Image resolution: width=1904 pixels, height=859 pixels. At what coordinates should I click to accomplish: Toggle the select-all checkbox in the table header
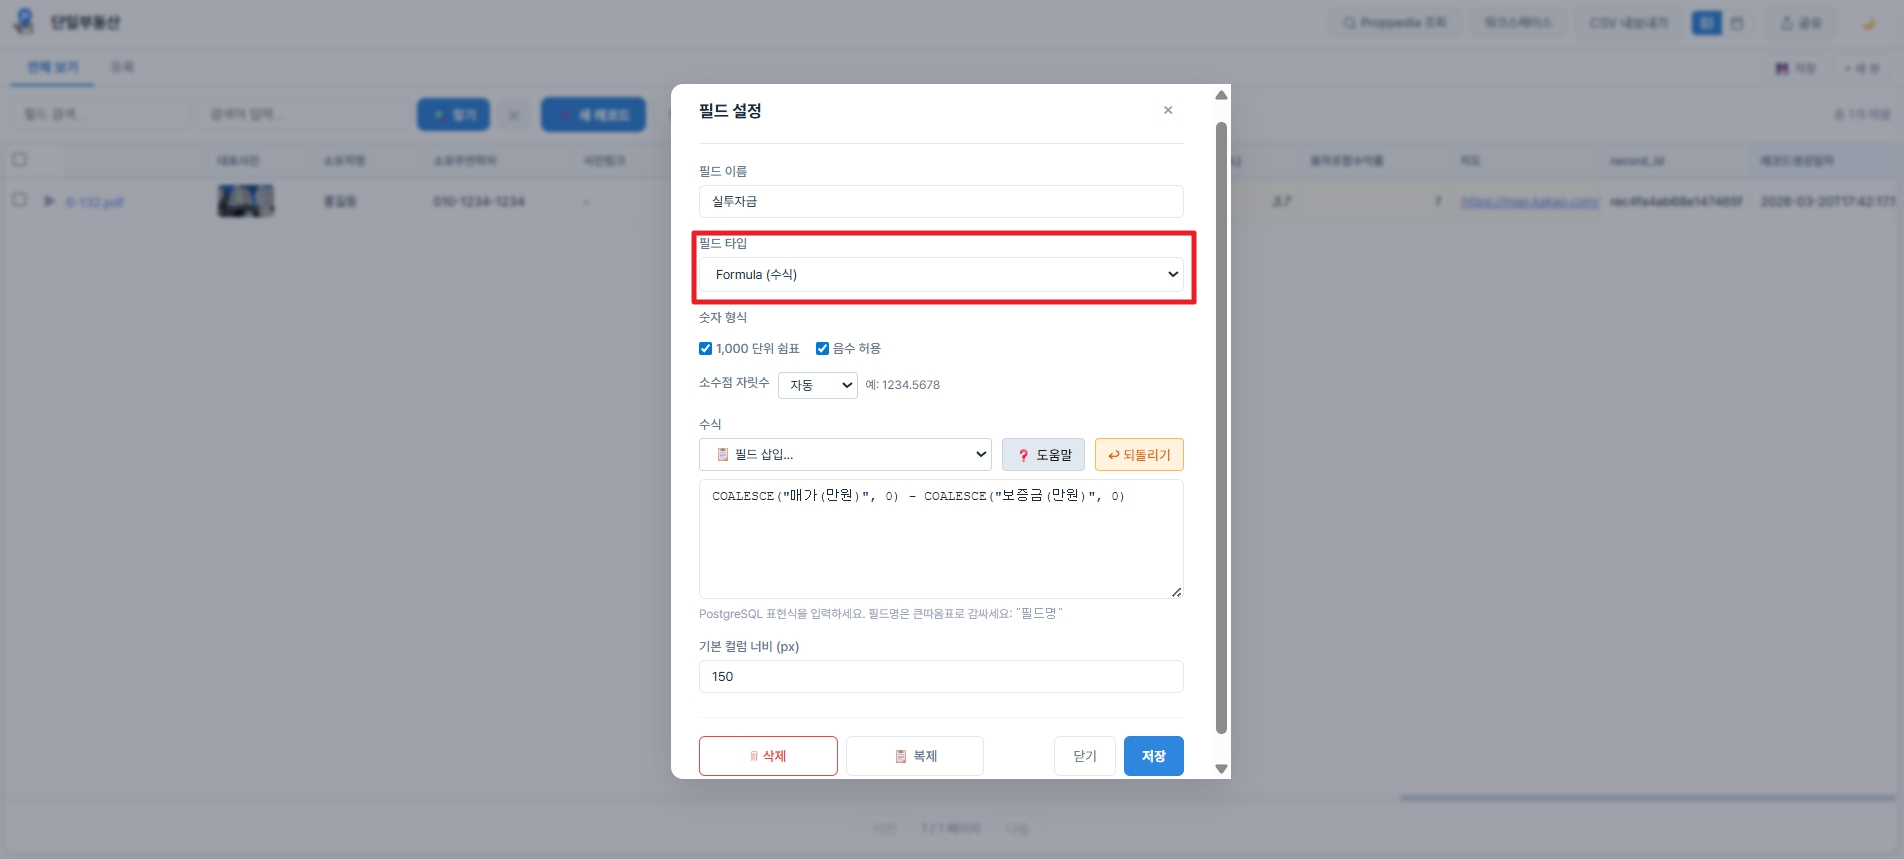[x=19, y=159]
